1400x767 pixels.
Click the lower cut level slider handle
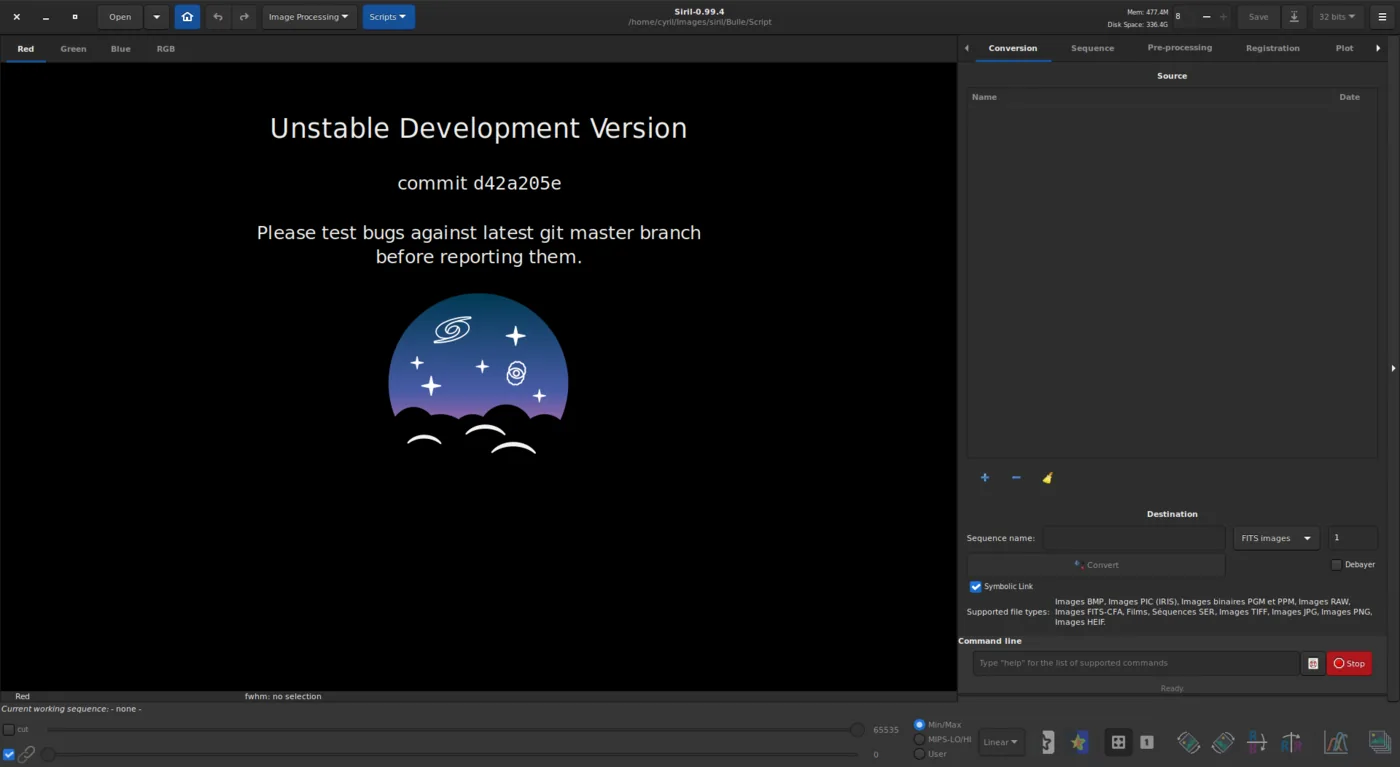pos(48,754)
